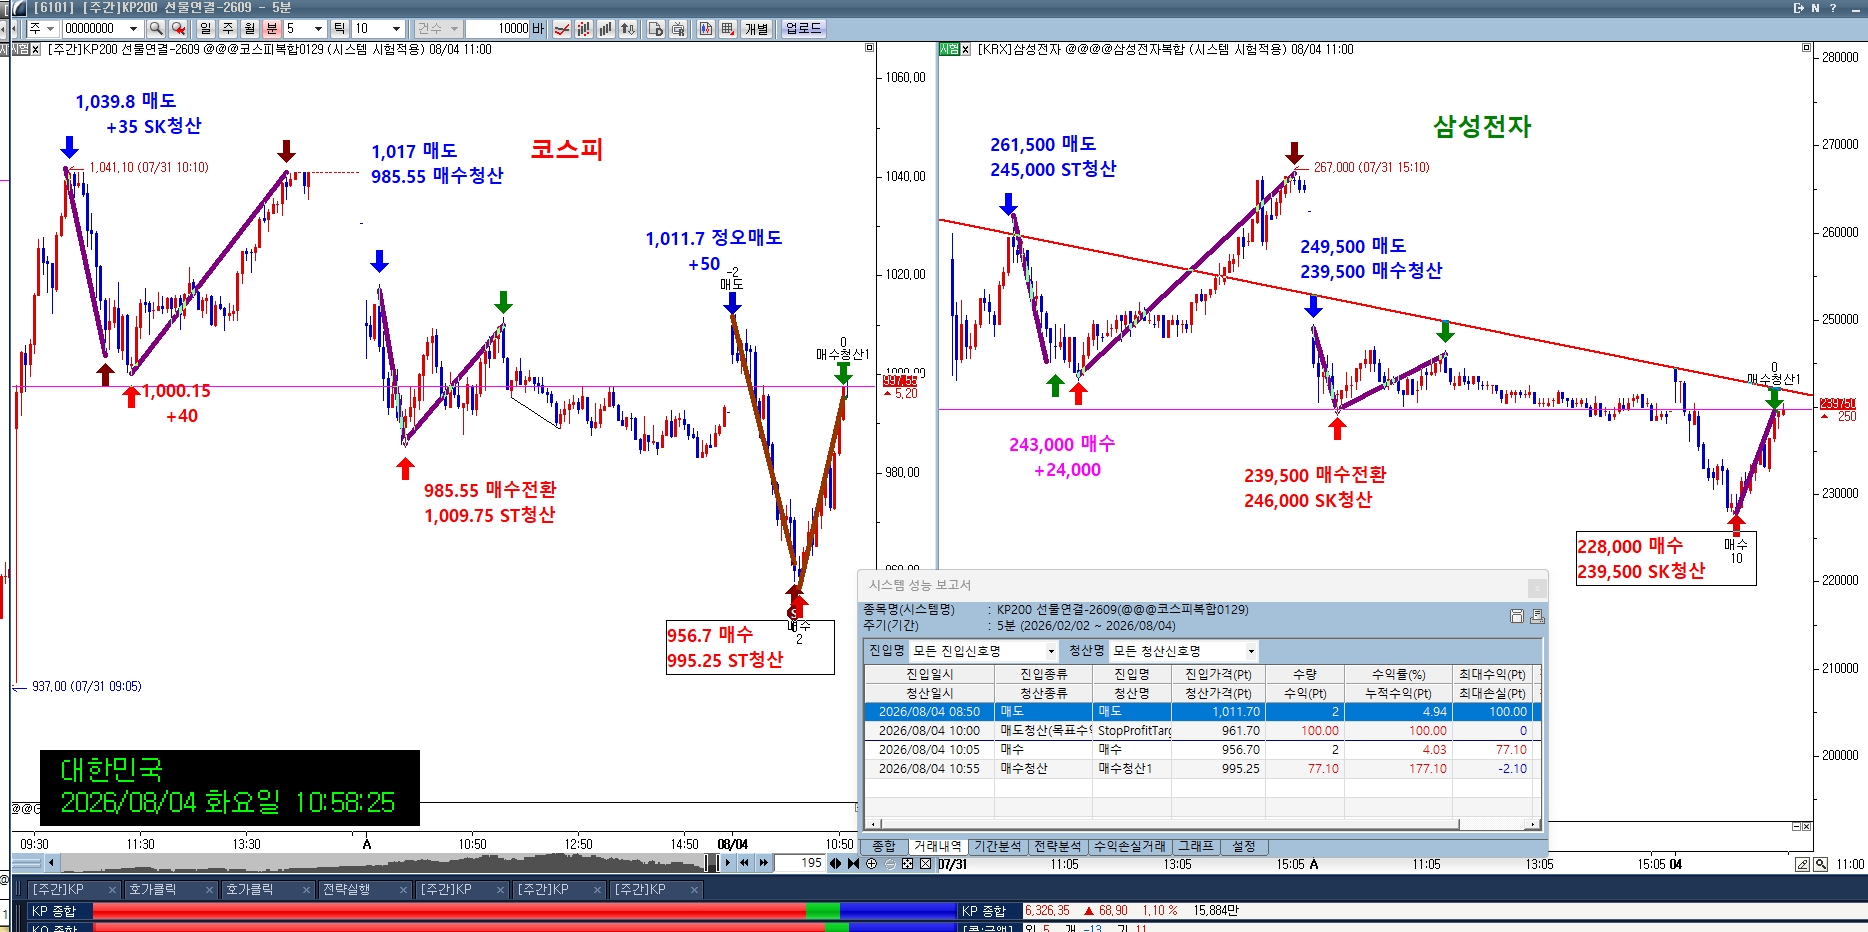Switch to the 종합 report tab
The height and width of the screenshot is (932, 1868).
(884, 847)
